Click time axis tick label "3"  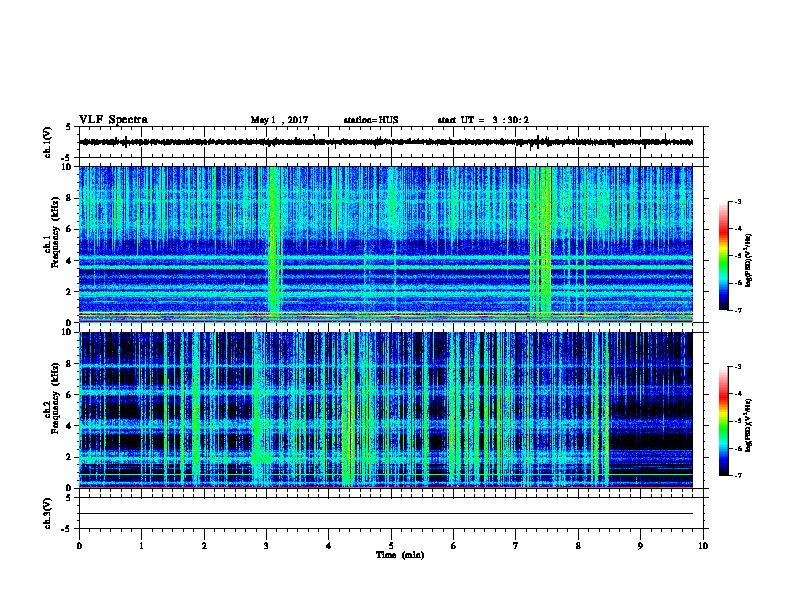point(266,545)
